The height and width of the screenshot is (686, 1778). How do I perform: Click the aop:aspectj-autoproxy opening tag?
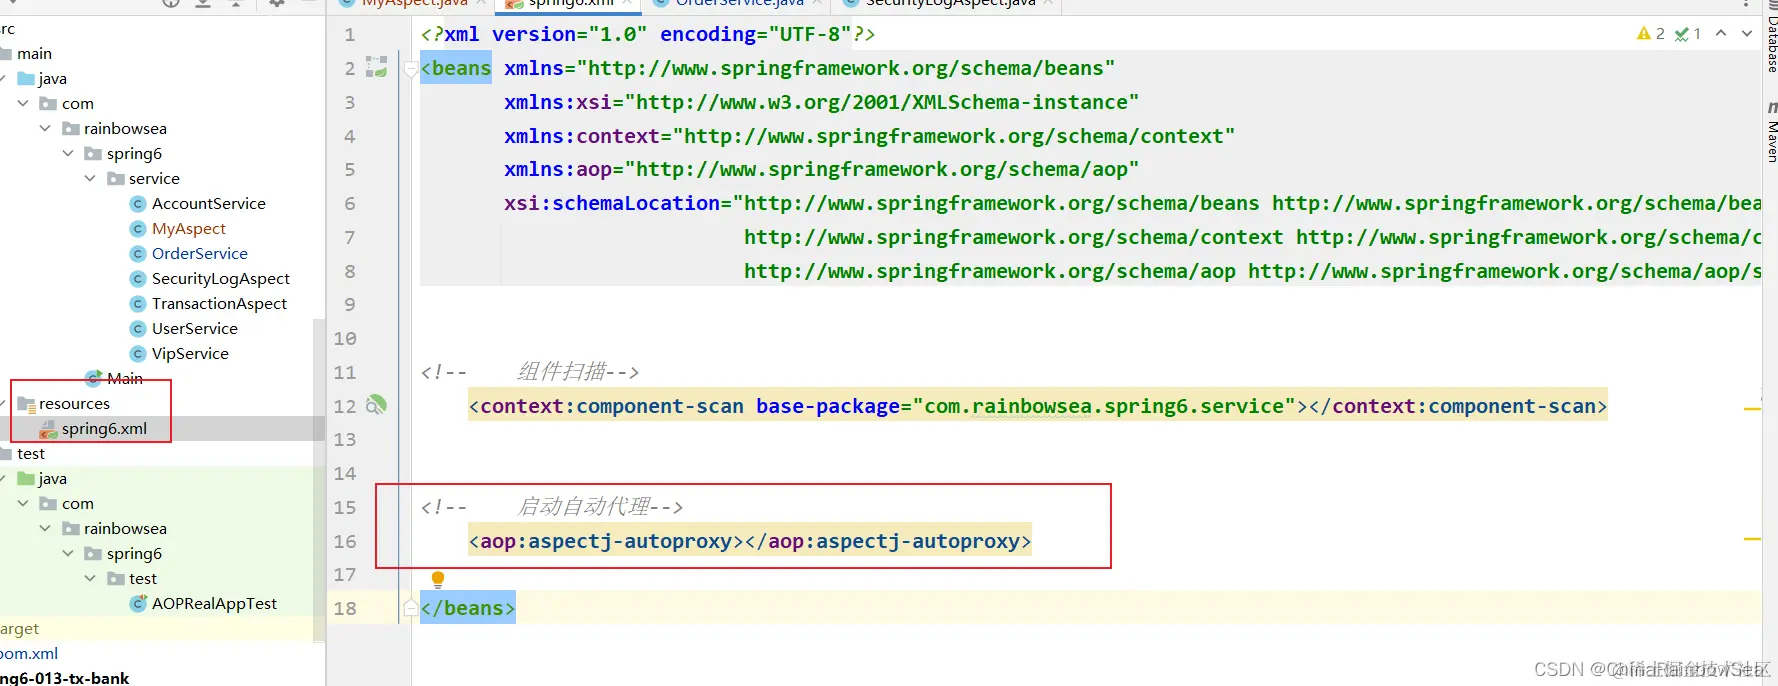click(606, 541)
